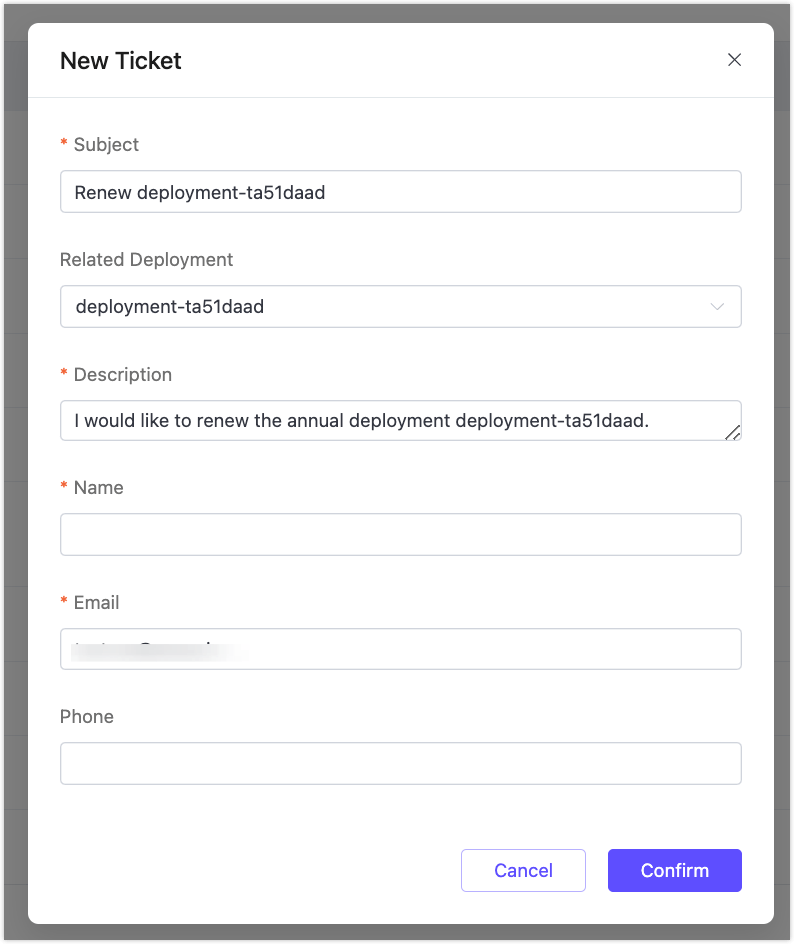Focus the Description text area
Image resolution: width=794 pixels, height=944 pixels.
point(400,420)
